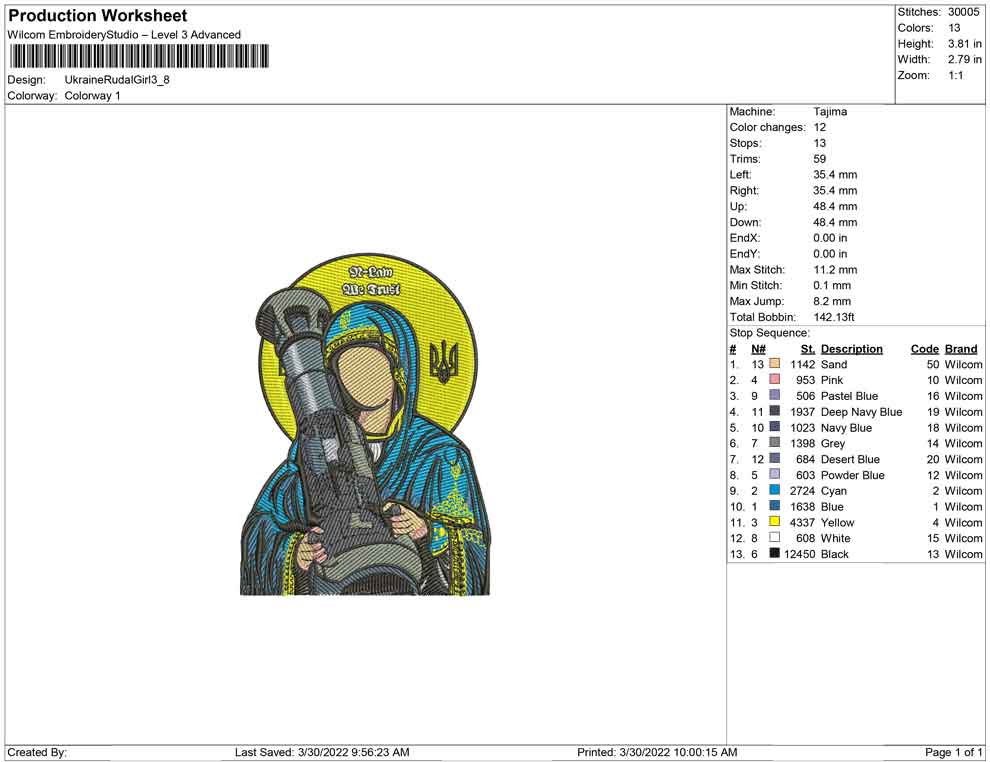The height and width of the screenshot is (762, 990).
Task: Click the Printed timestamp in footer
Action: (657, 752)
